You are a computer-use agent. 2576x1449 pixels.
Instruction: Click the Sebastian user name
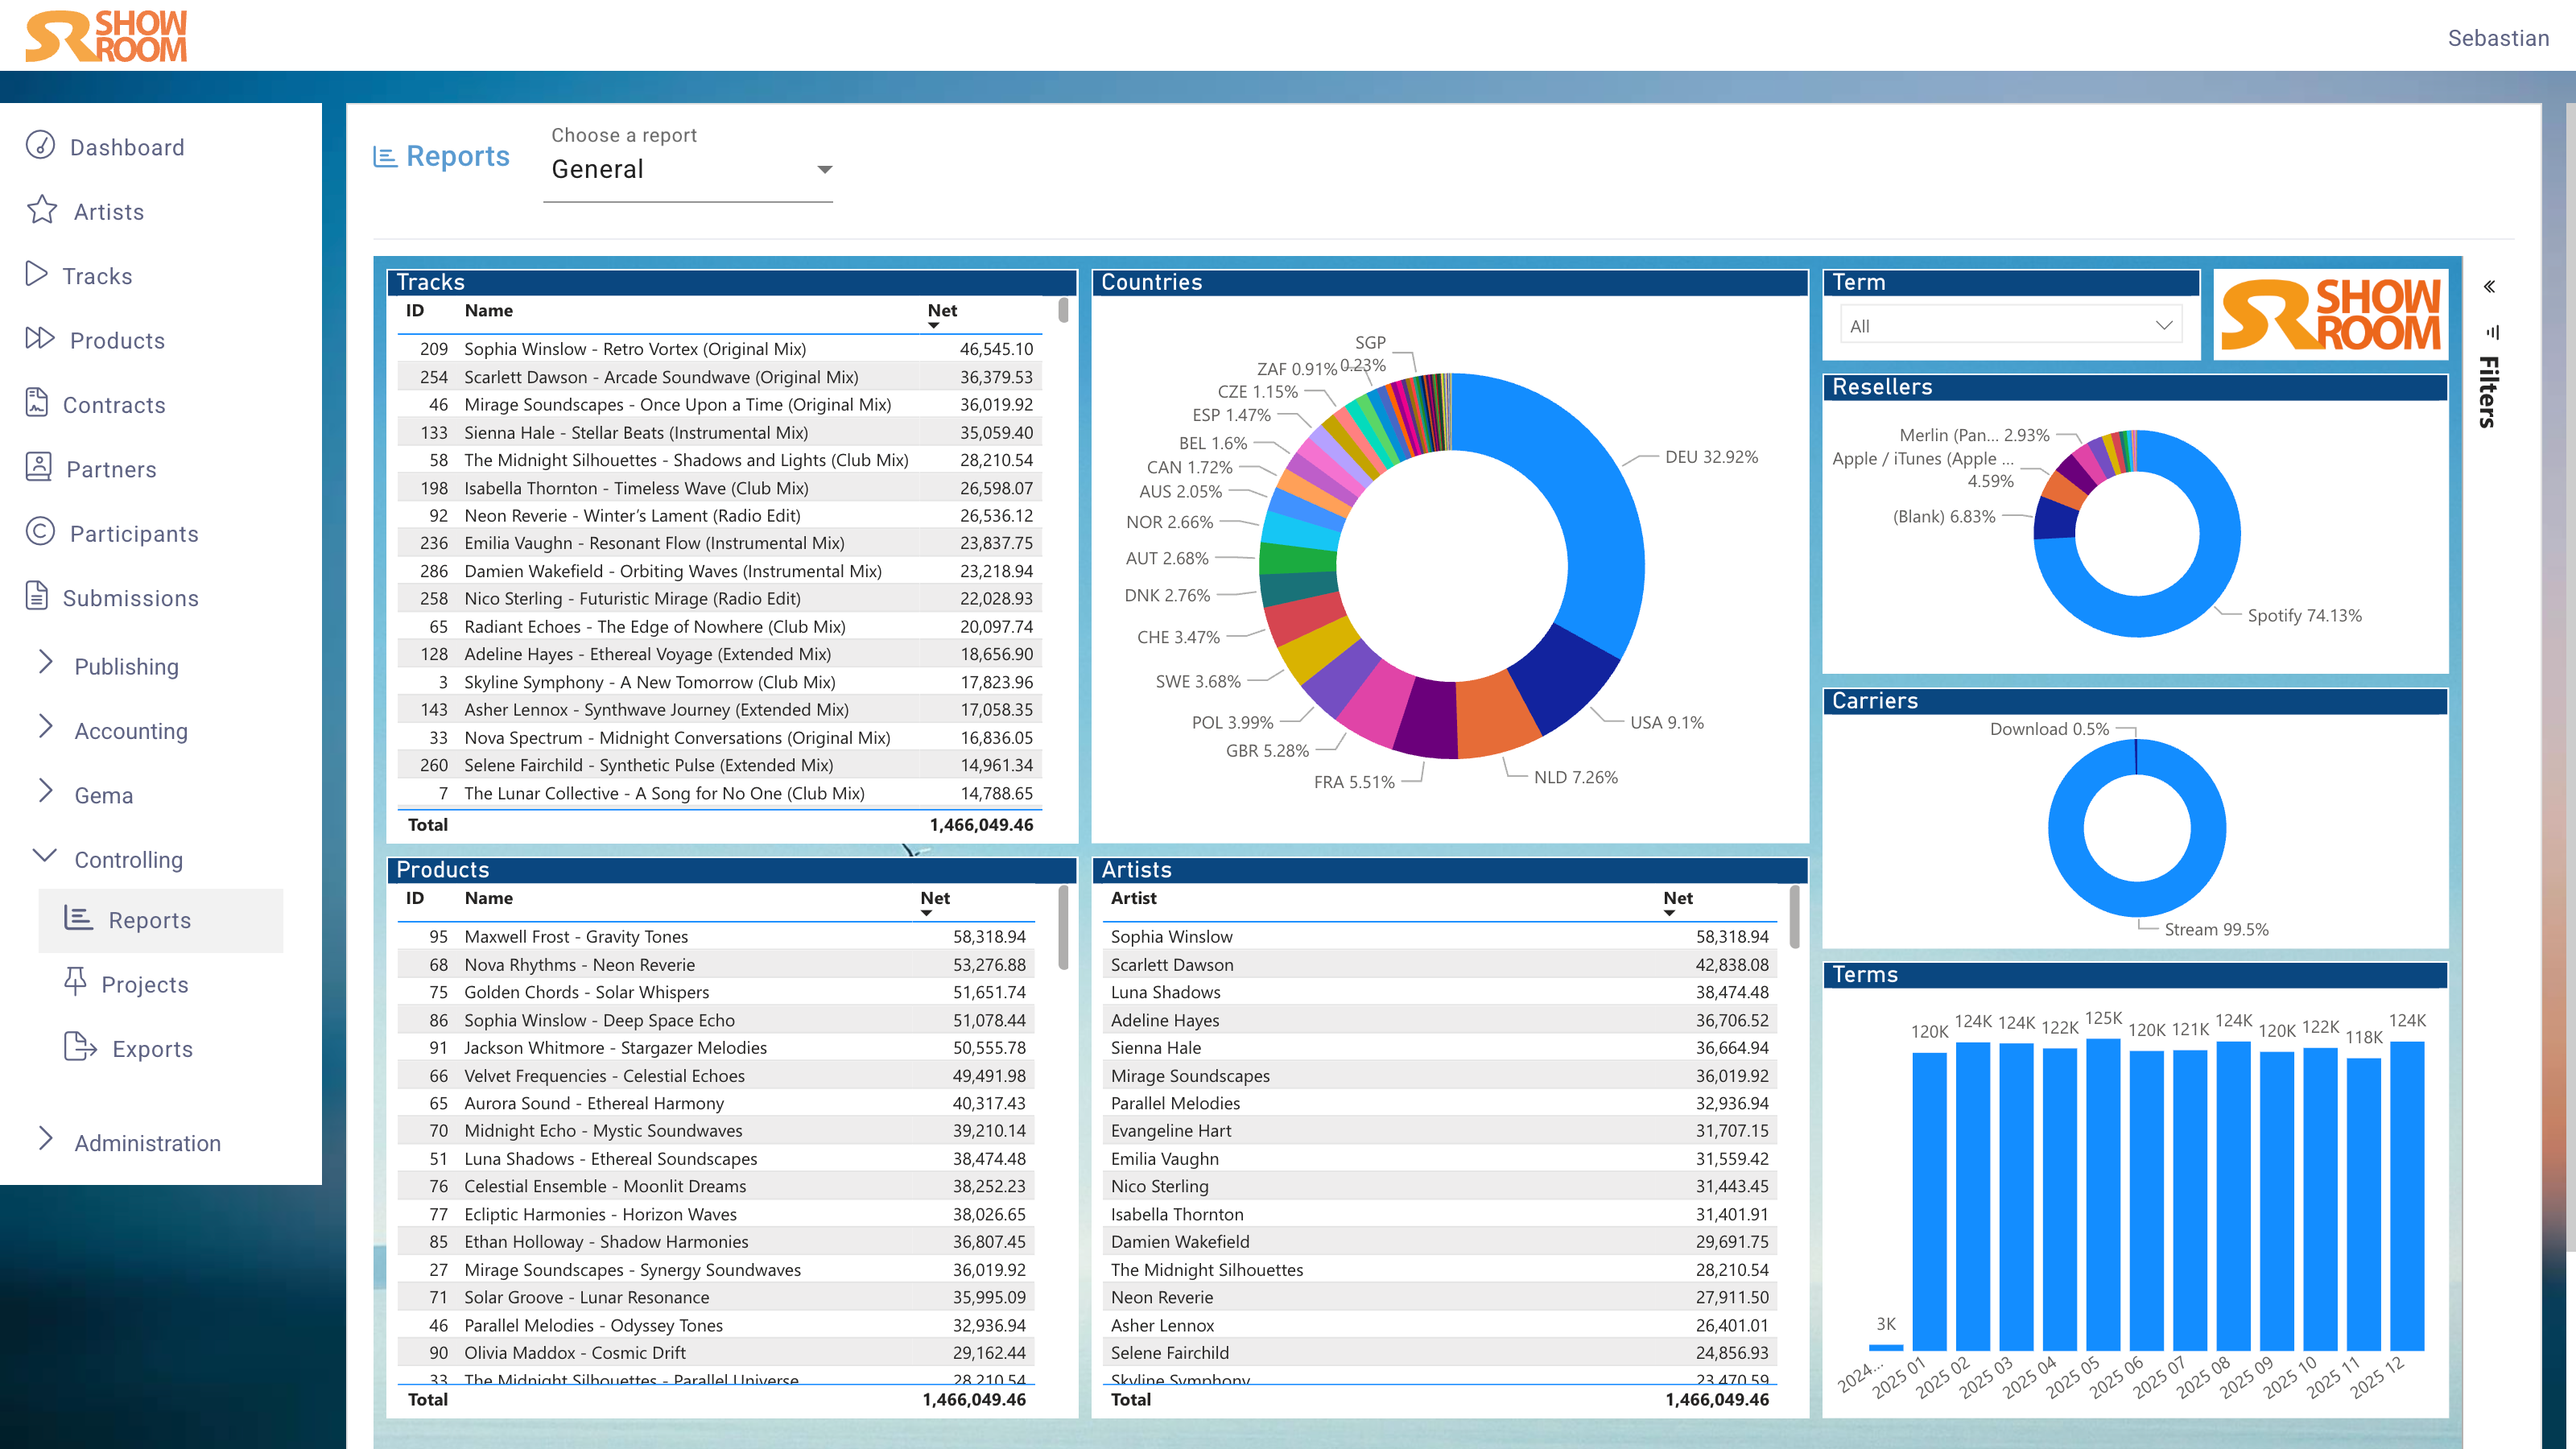[2497, 38]
